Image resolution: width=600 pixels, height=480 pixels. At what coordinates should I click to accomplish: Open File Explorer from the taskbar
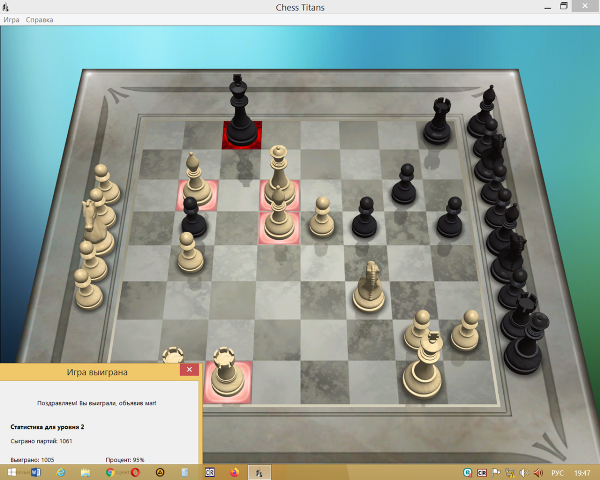click(x=87, y=472)
